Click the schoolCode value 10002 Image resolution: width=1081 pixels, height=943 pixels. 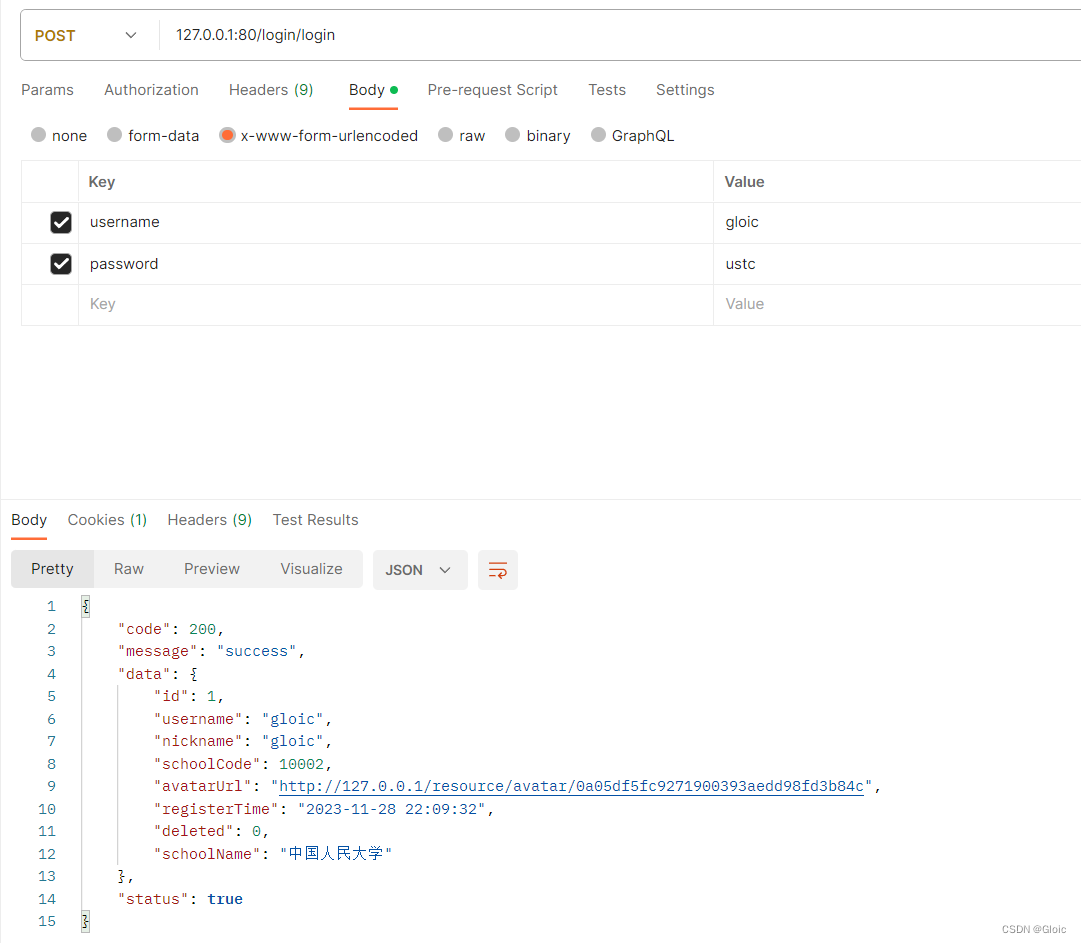point(301,764)
